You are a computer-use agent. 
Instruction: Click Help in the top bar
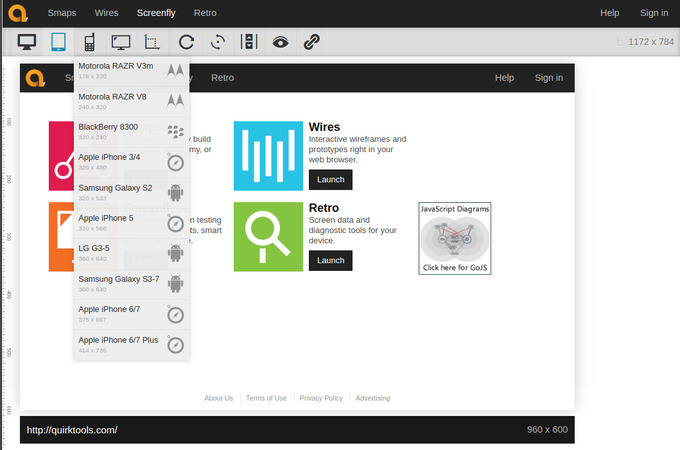(609, 13)
